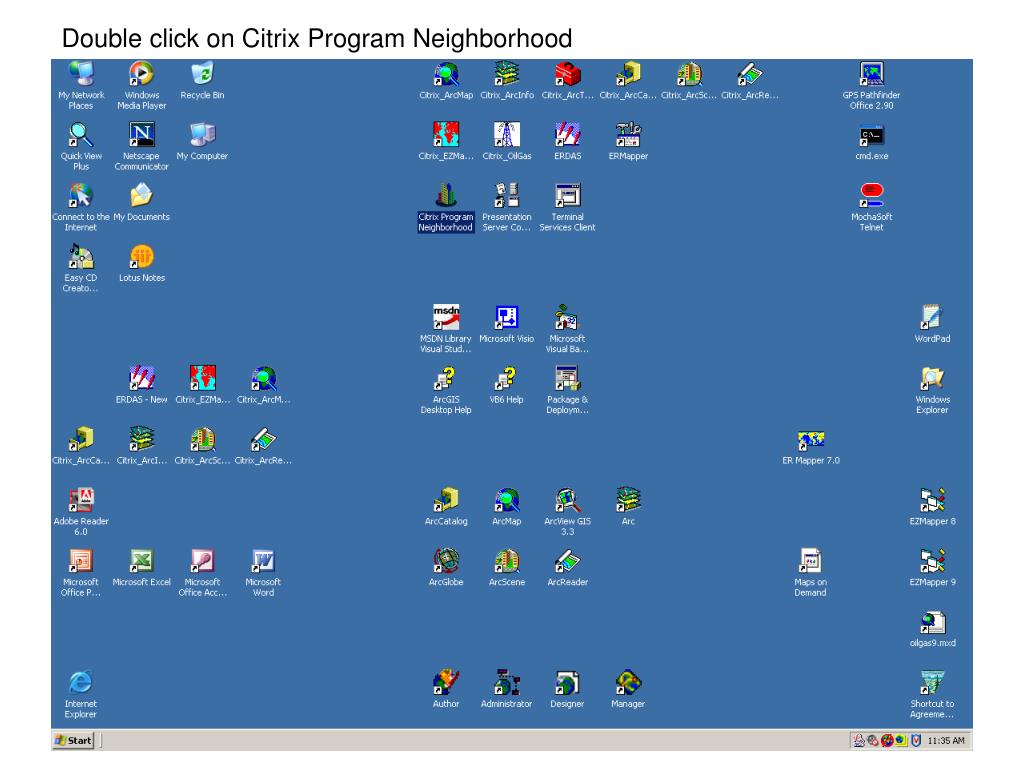Viewport: 1024px width, 768px height.
Task: Select the Lotus Notes icon
Action: [142, 257]
